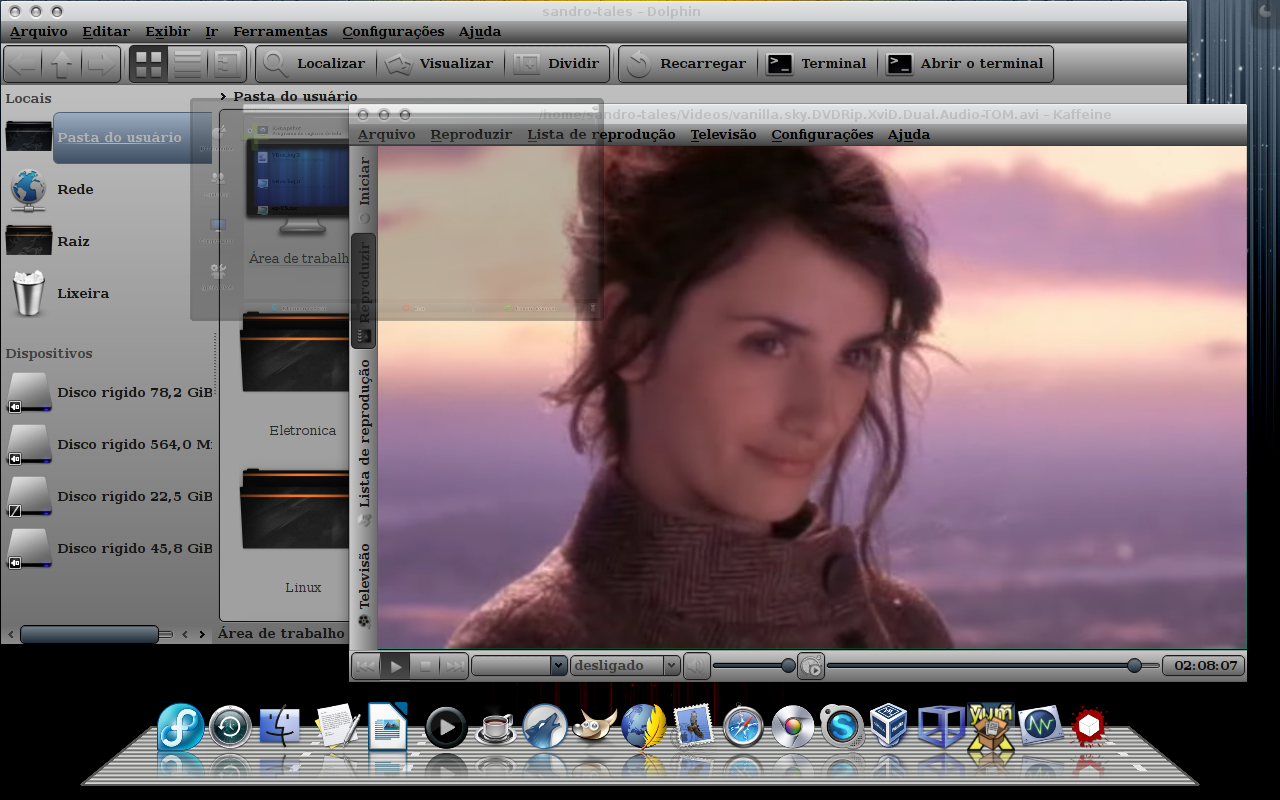Switch to Kaffeine's Iniciar side tab

click(364, 189)
